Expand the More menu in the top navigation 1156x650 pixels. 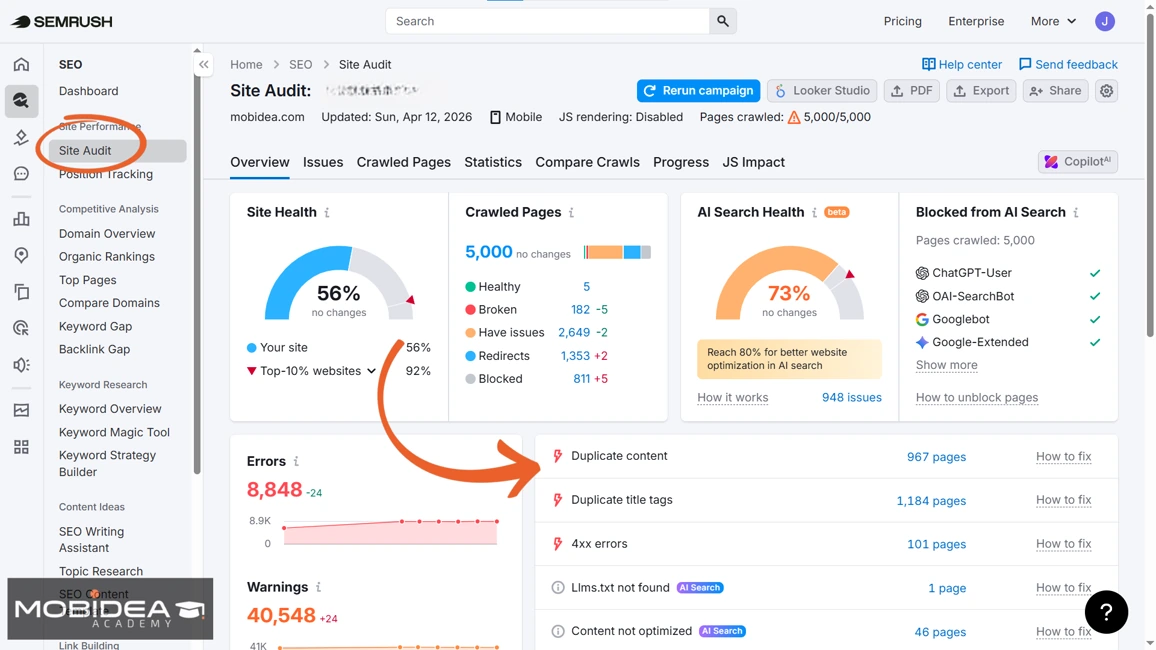[x=1051, y=20]
